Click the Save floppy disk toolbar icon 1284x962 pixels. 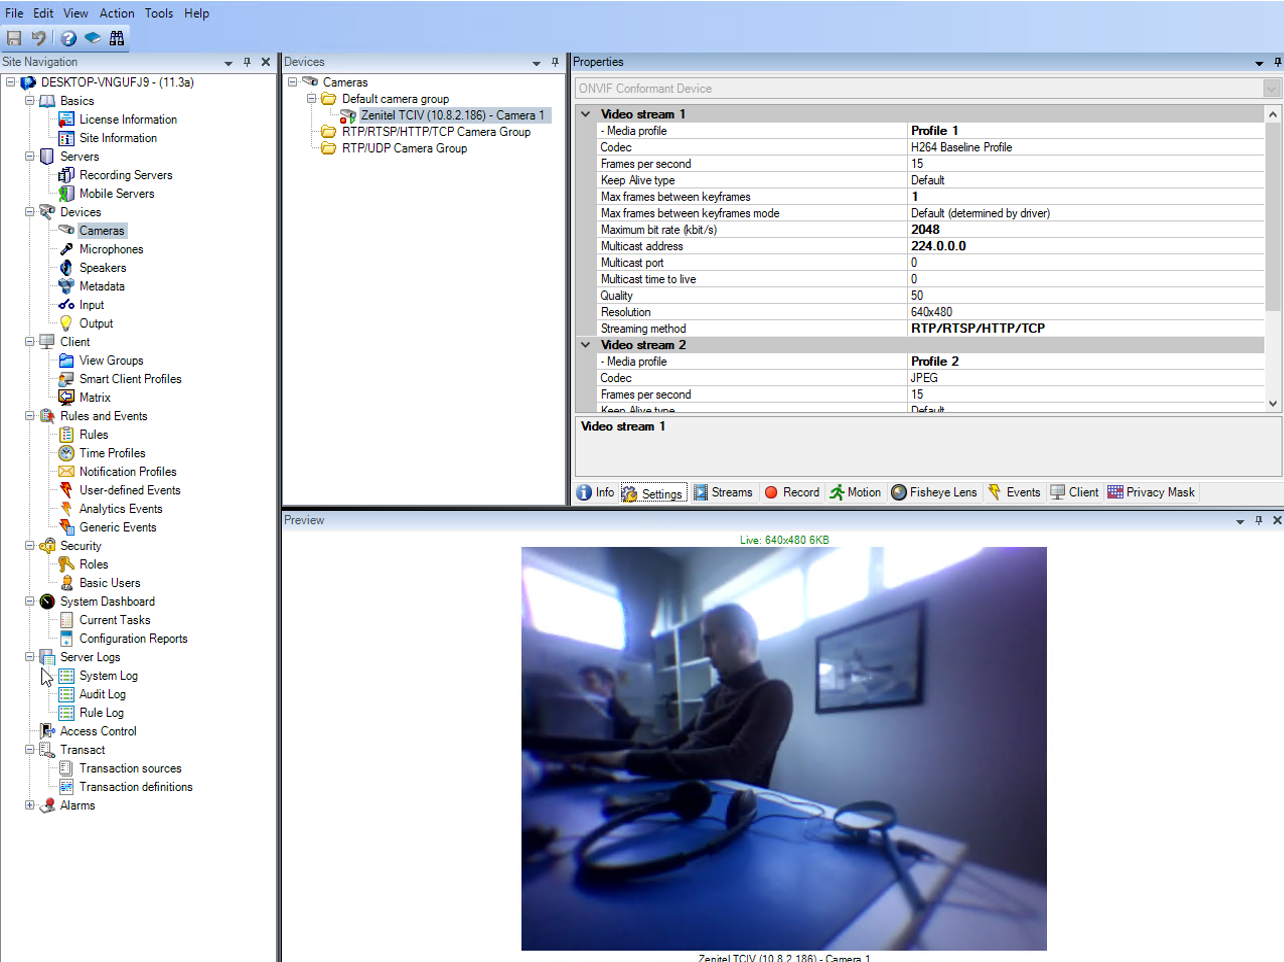coord(14,38)
